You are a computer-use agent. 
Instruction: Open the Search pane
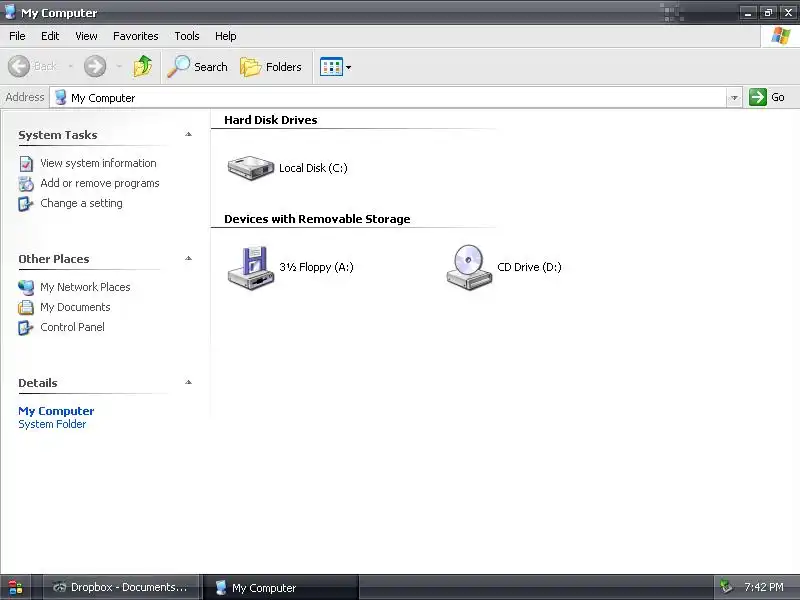(x=197, y=66)
